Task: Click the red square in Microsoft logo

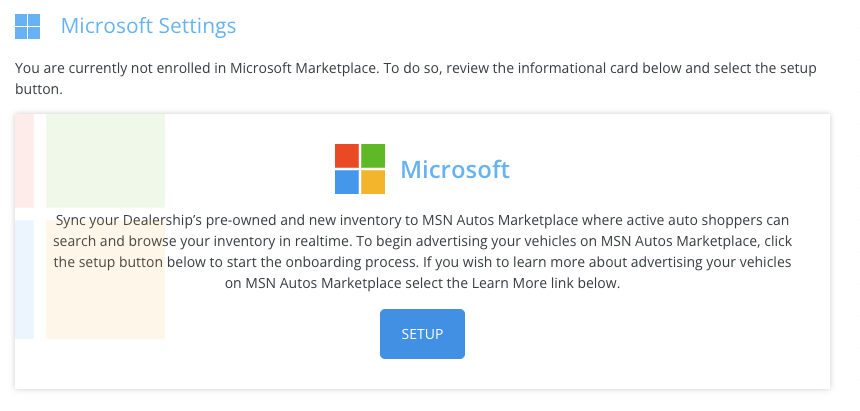Action: [347, 156]
